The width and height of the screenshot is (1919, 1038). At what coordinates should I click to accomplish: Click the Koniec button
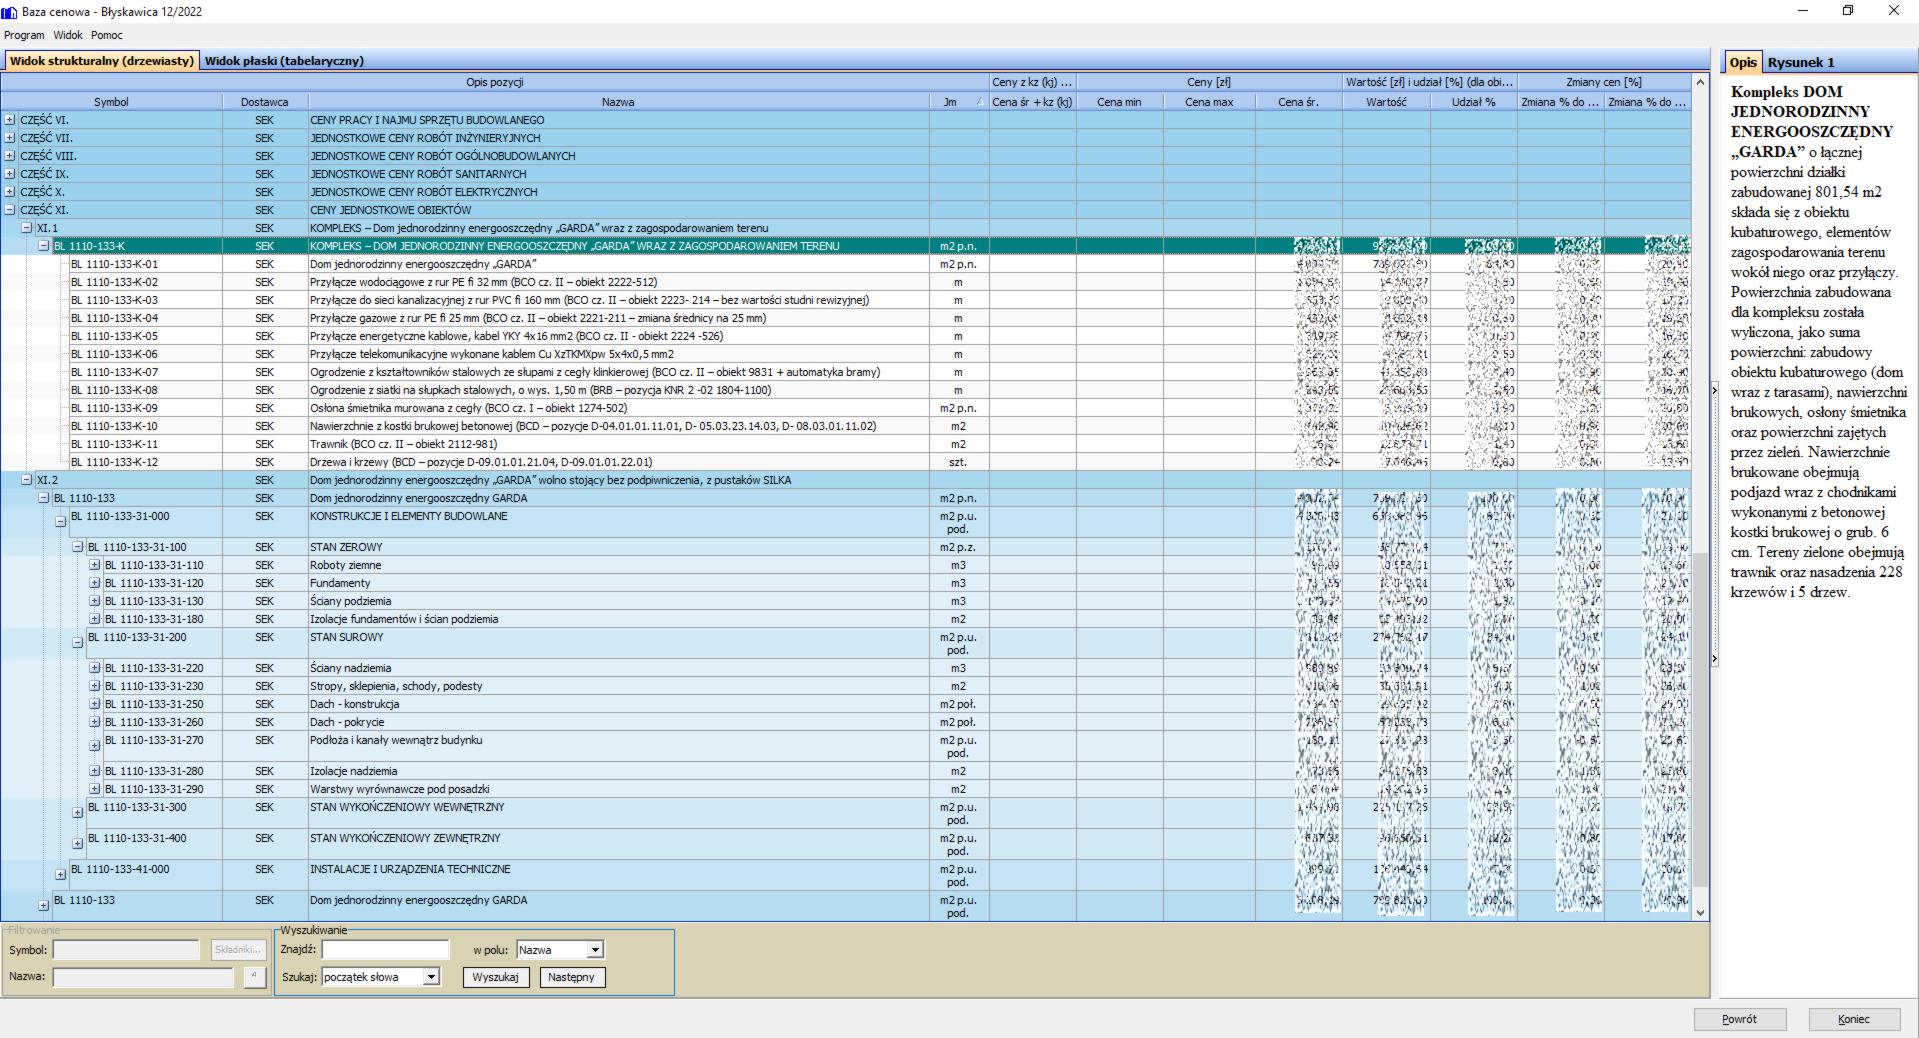1853,1019
